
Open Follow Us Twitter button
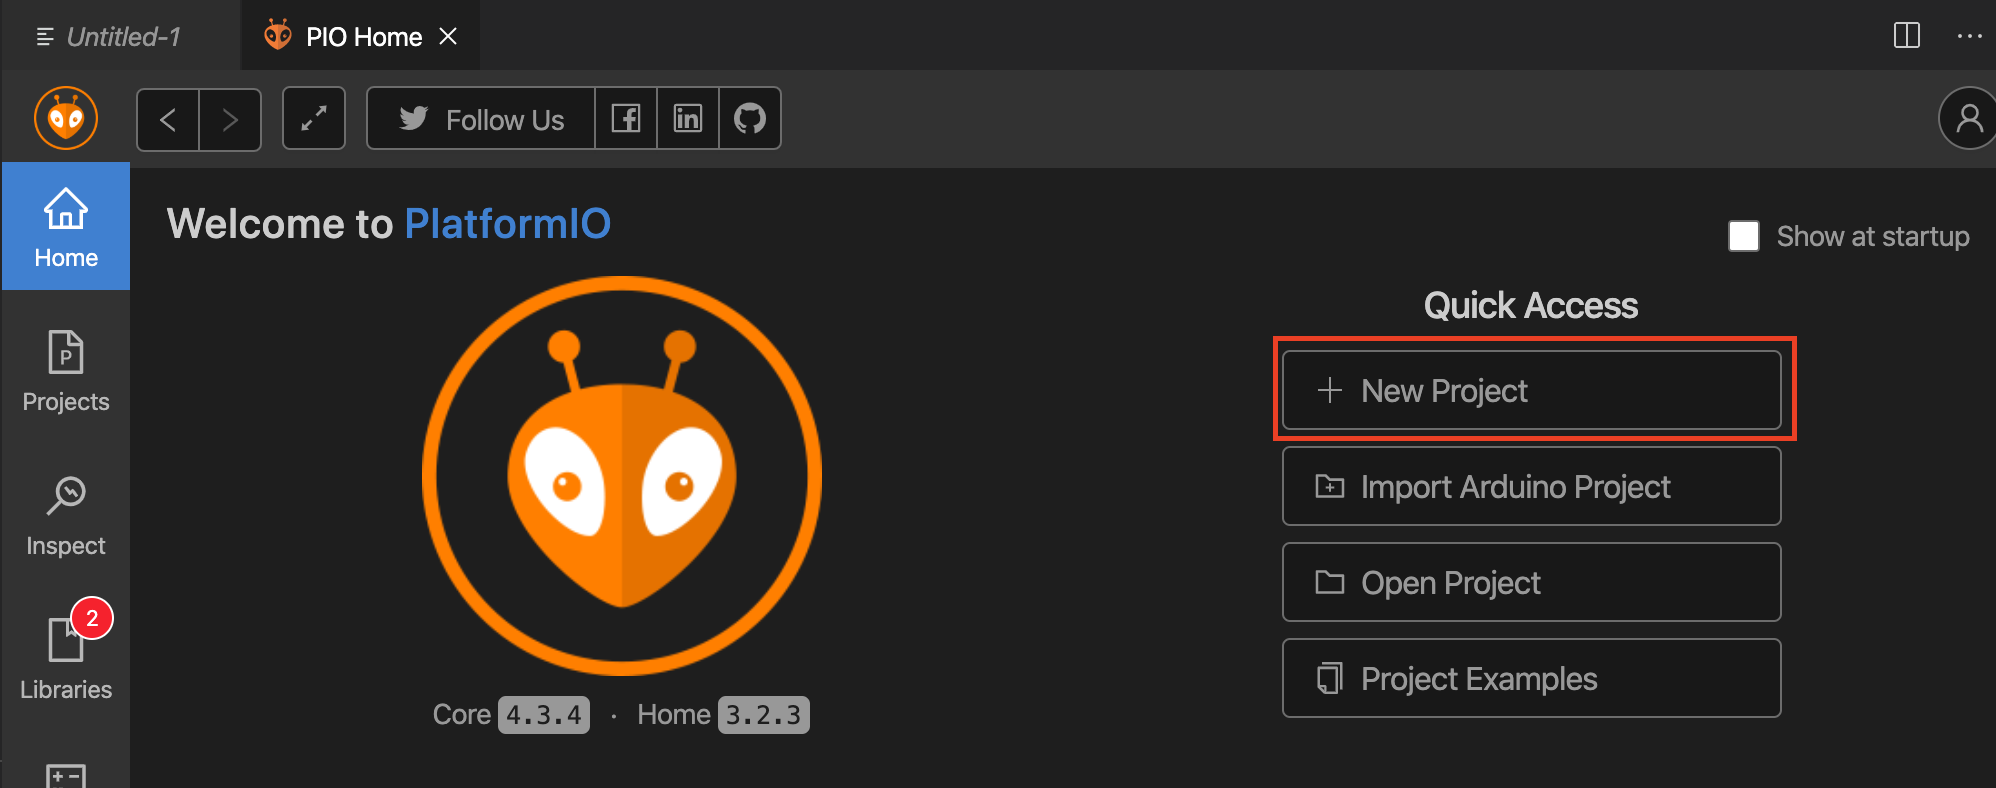481,118
